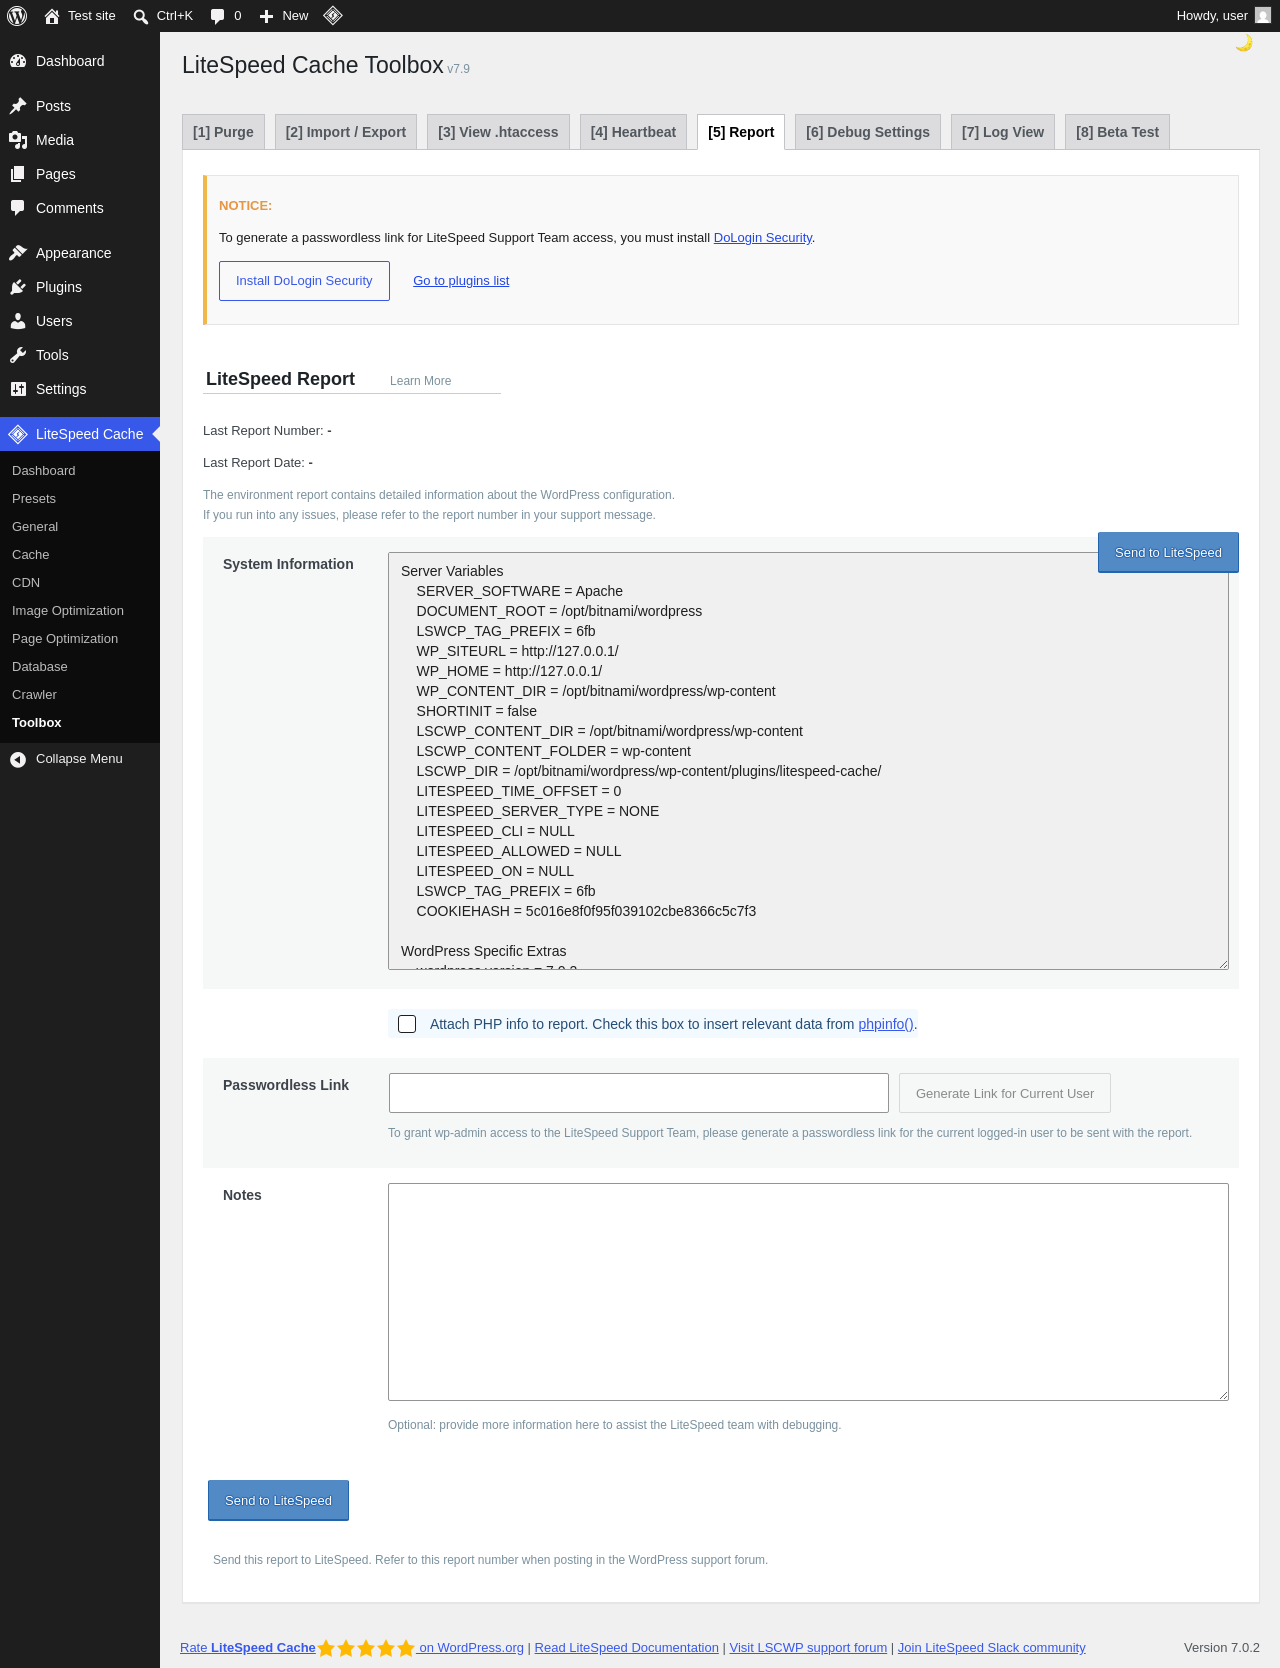The image size is (1280, 1668).
Task: Open the Read LiteSpeed Documentation link
Action: pyautogui.click(x=627, y=1648)
